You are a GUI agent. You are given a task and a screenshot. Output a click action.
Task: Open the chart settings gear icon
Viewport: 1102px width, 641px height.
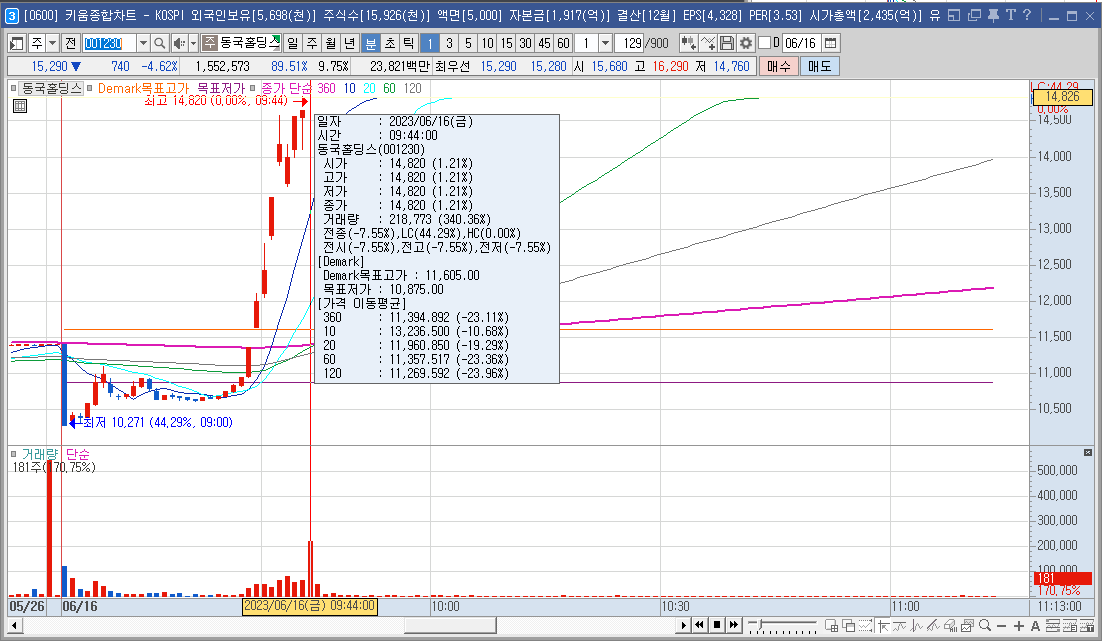(x=746, y=43)
